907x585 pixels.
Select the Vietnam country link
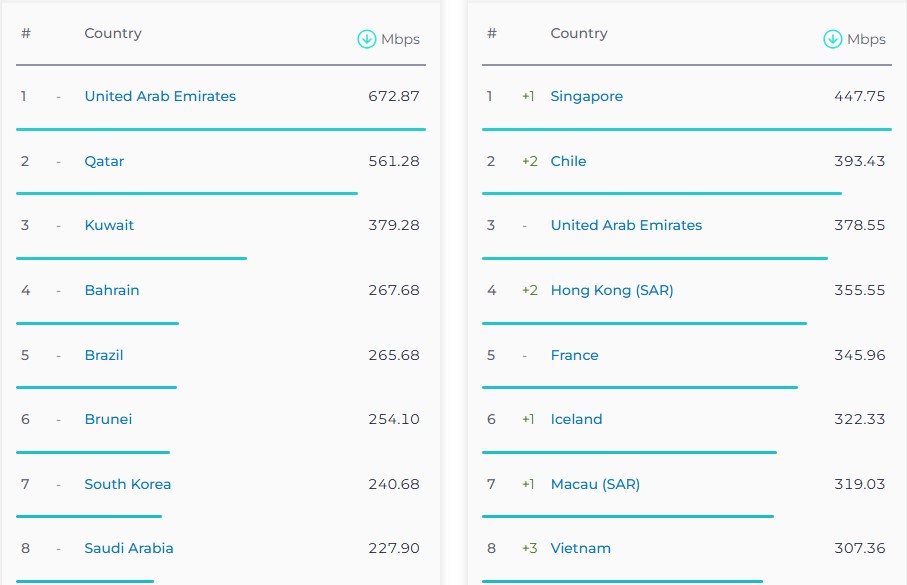tap(580, 549)
